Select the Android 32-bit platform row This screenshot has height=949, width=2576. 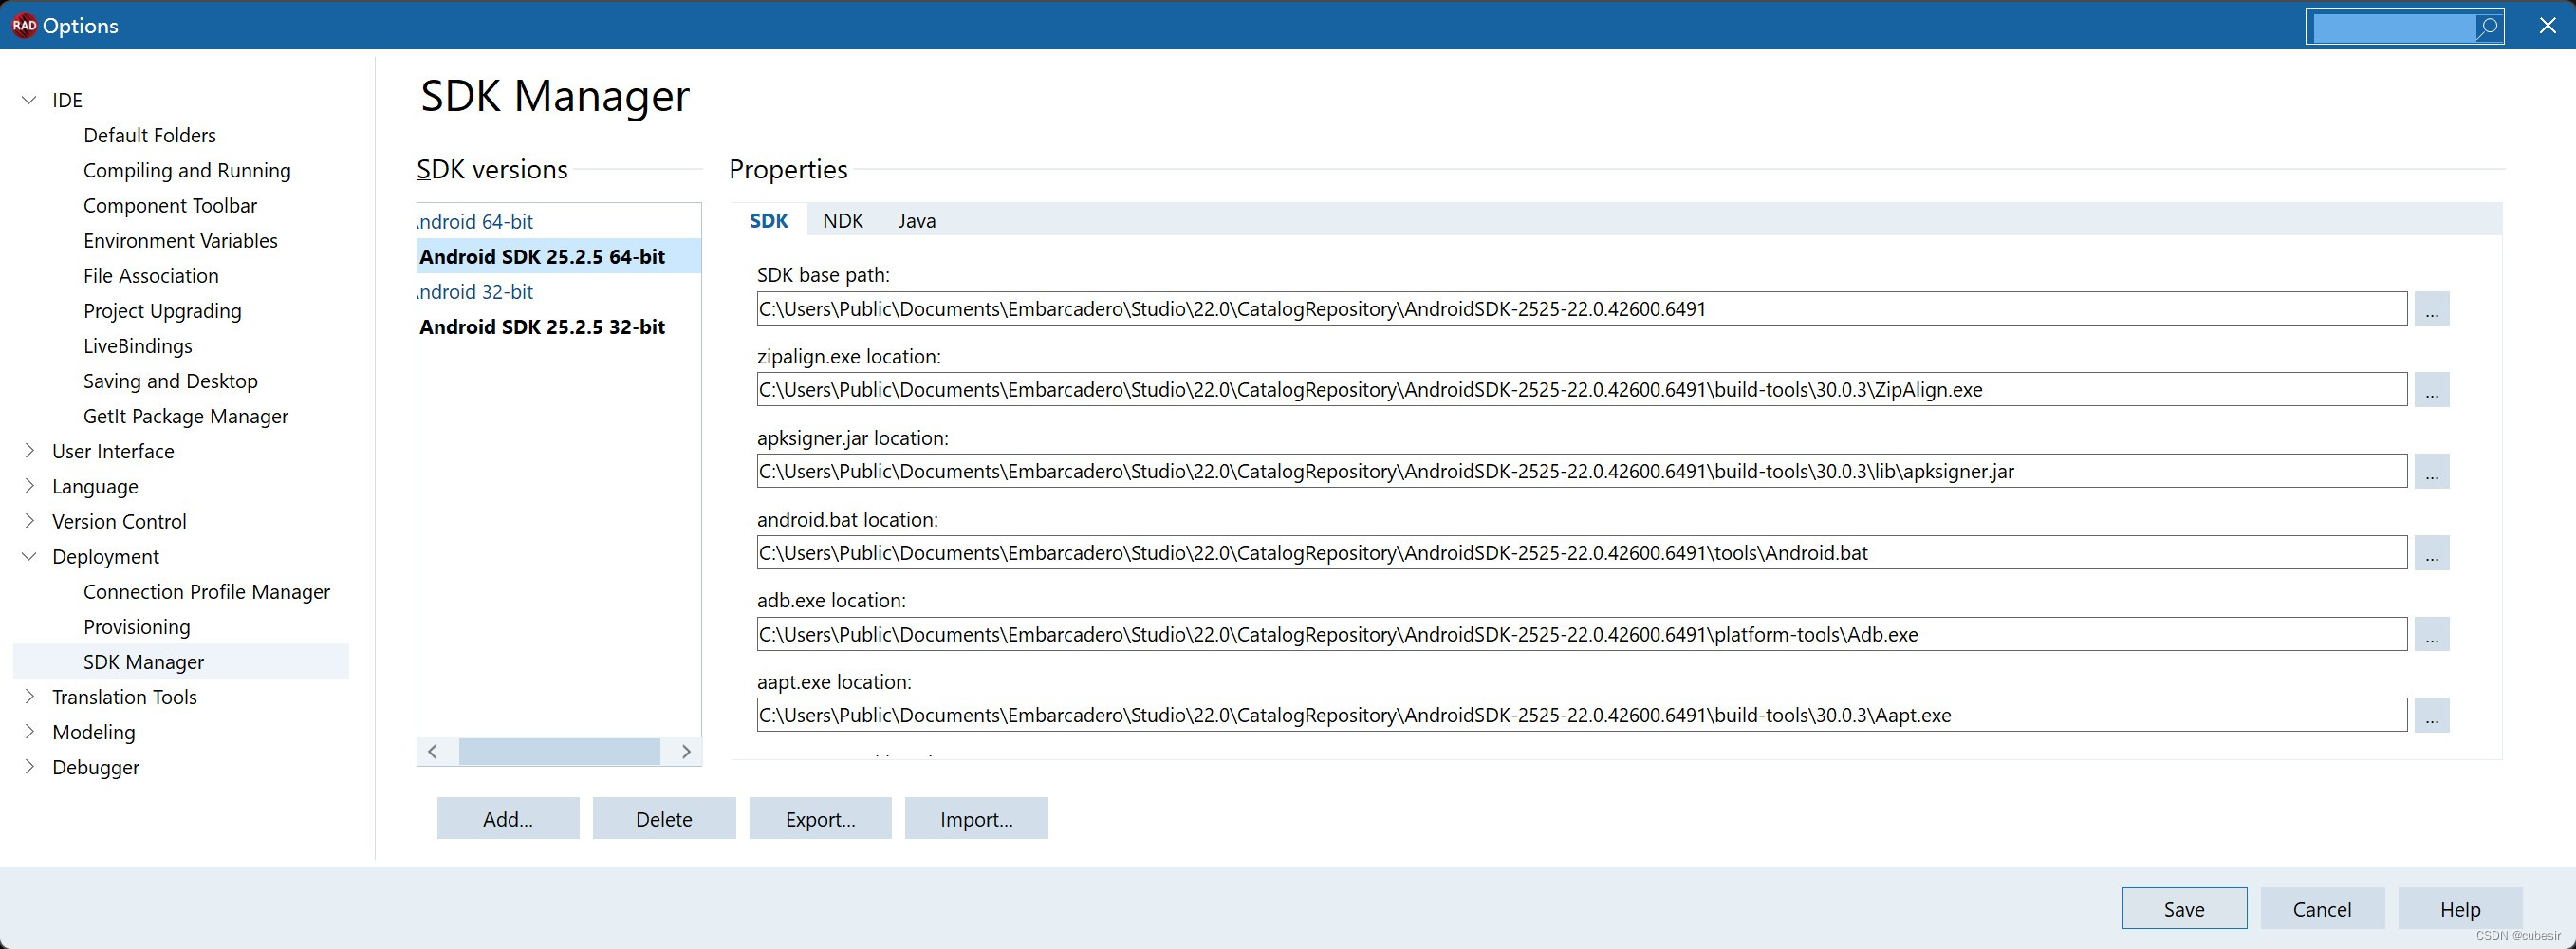pyautogui.click(x=559, y=292)
